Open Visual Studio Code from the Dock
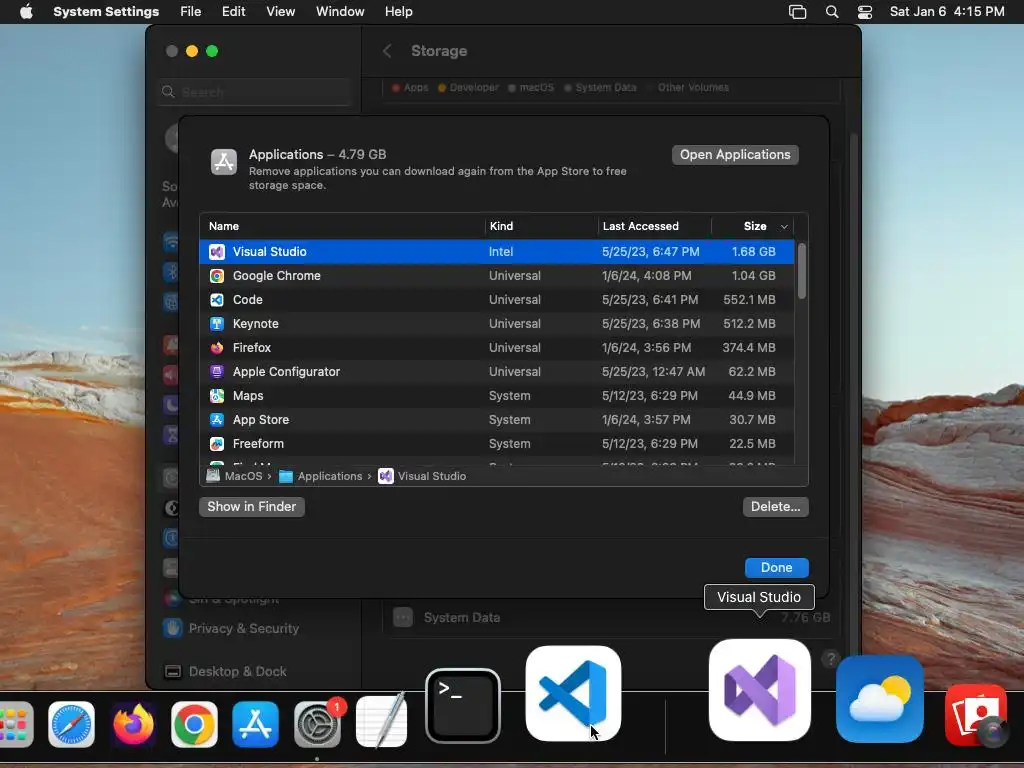Viewport: 1024px width, 768px height. coord(573,694)
